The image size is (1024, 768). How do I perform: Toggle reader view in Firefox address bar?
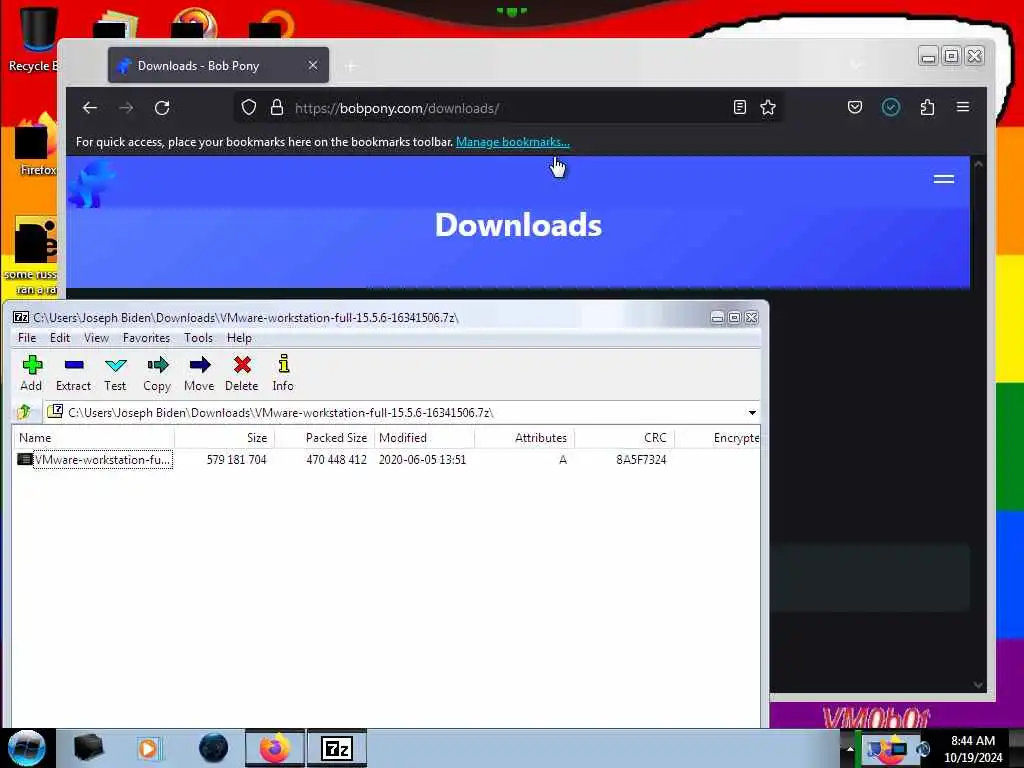(x=740, y=108)
